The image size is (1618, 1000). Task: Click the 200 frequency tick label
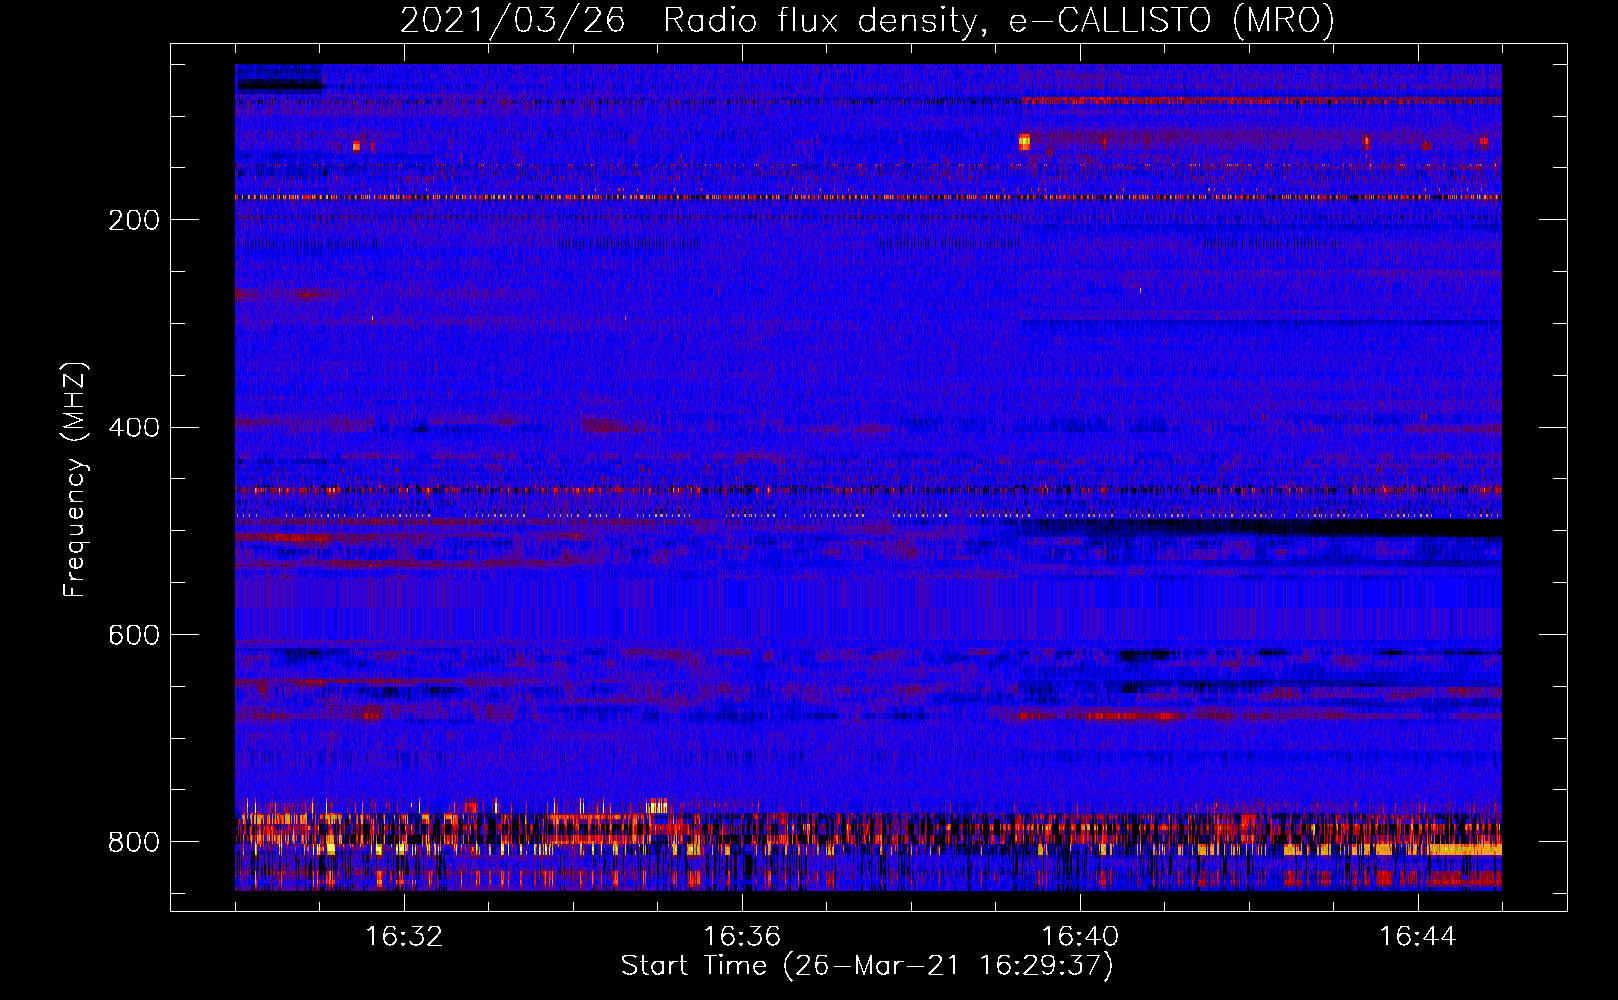pyautogui.click(x=134, y=220)
